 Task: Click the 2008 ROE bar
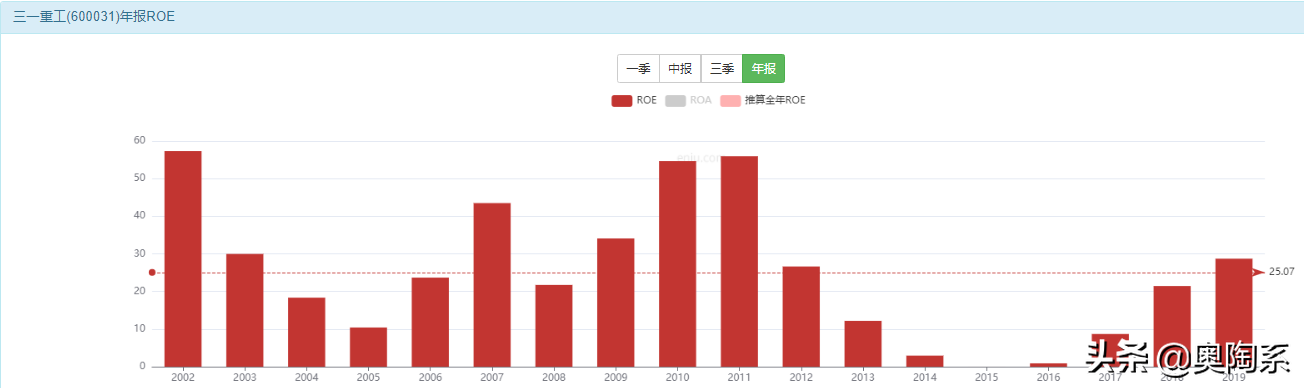pyautogui.click(x=554, y=326)
